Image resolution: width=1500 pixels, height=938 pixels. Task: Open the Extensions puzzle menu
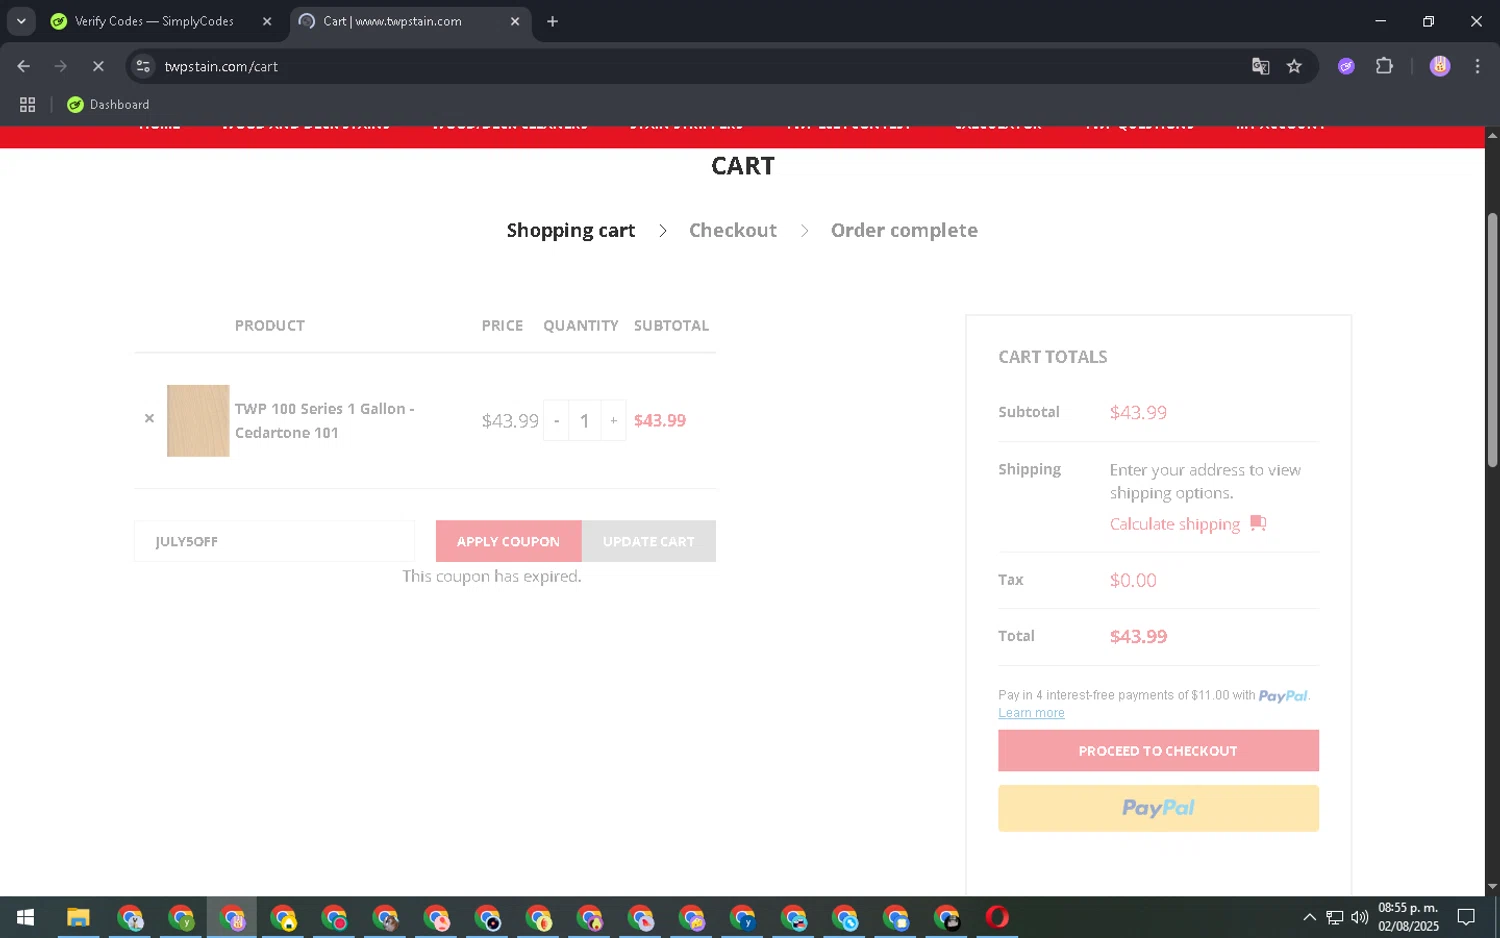(x=1384, y=66)
